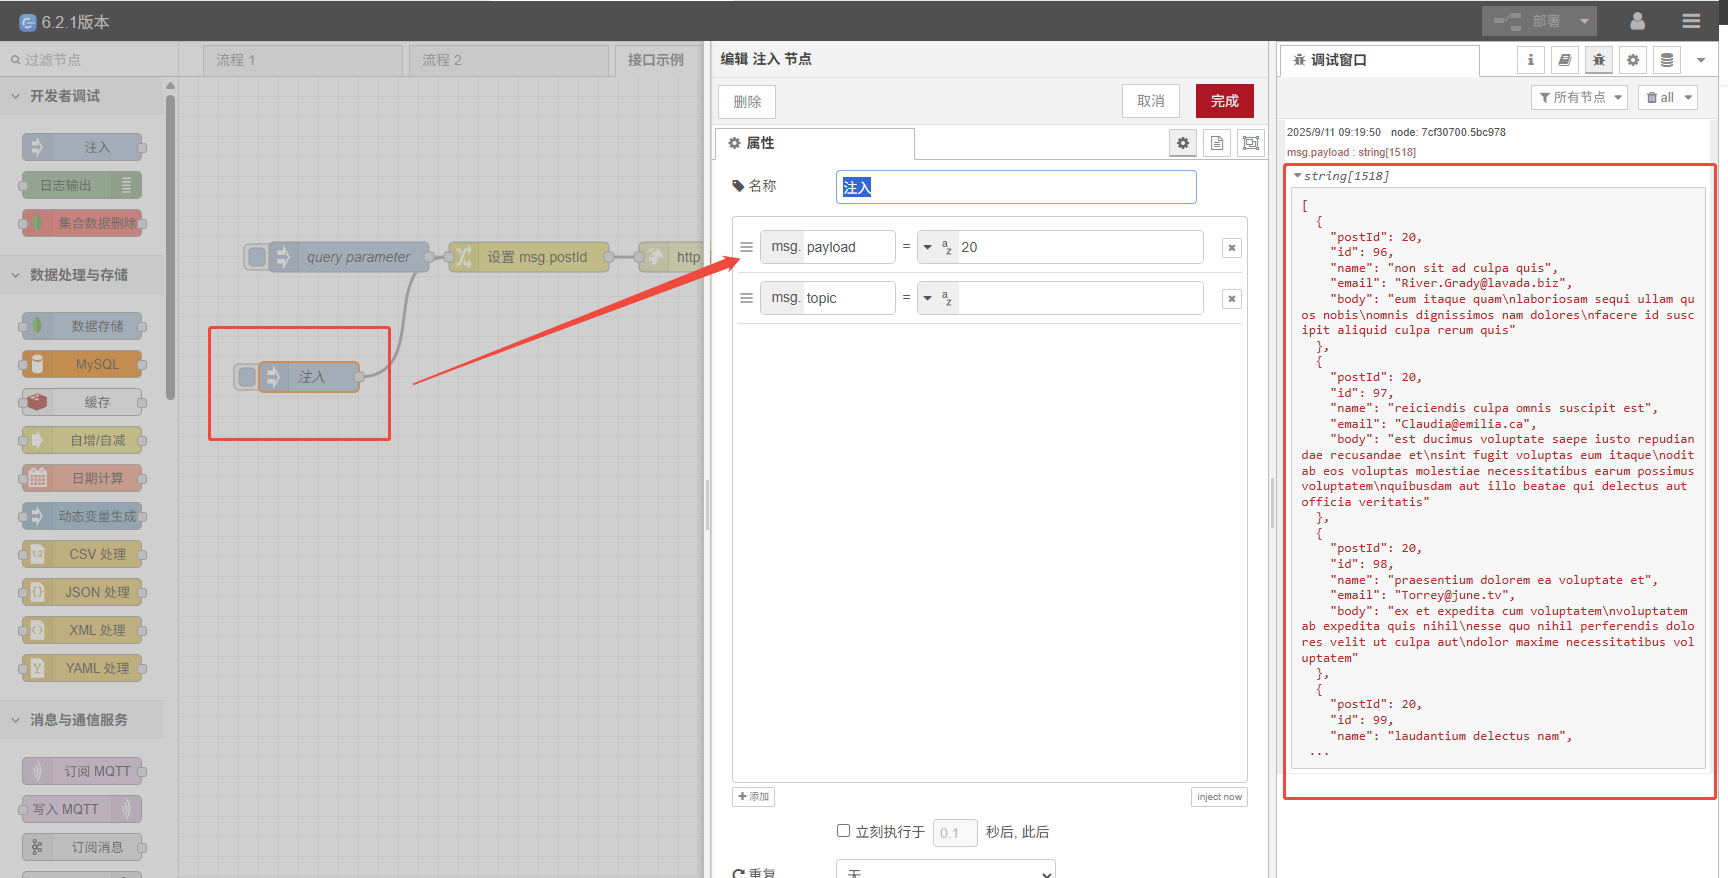Grab the msg.payload row reorder handle
1728x878 pixels.
pos(746,247)
